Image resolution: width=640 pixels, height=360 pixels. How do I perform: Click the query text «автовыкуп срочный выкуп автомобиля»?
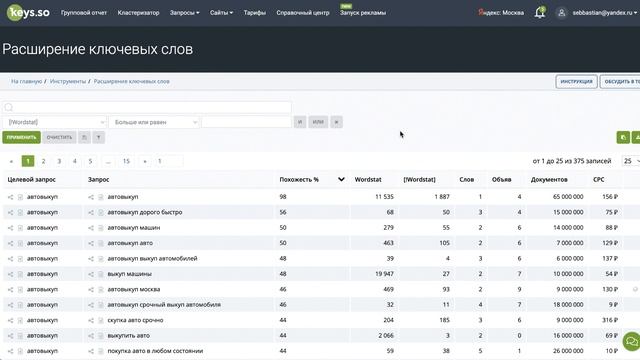click(164, 305)
